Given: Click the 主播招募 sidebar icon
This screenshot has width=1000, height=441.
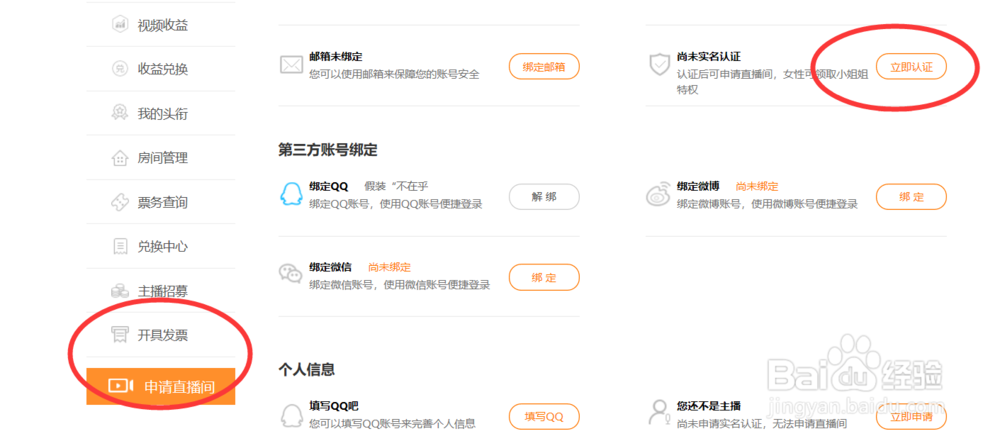Looking at the screenshot, I should pyautogui.click(x=120, y=291).
